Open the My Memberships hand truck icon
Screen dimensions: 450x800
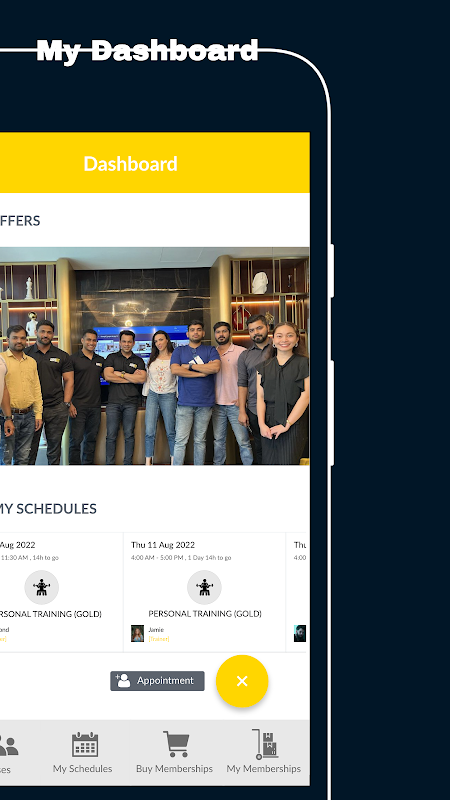point(265,744)
